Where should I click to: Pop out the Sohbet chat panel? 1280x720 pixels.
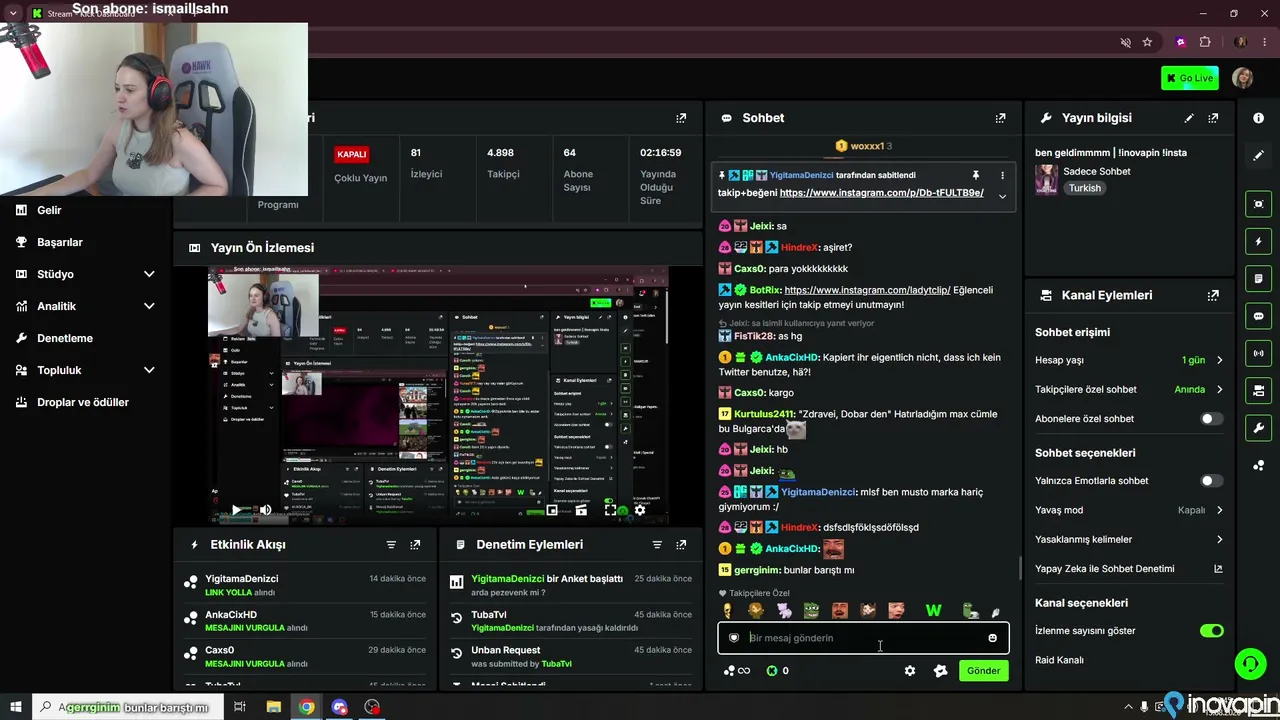pyautogui.click(x=1000, y=118)
